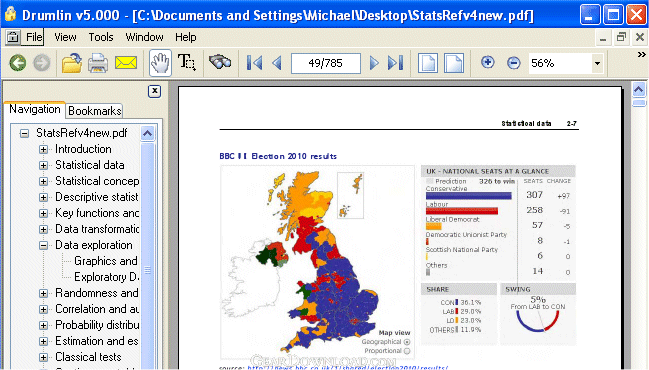The width and height of the screenshot is (649, 370).
Task: Open the Tools menu
Action: 101,37
